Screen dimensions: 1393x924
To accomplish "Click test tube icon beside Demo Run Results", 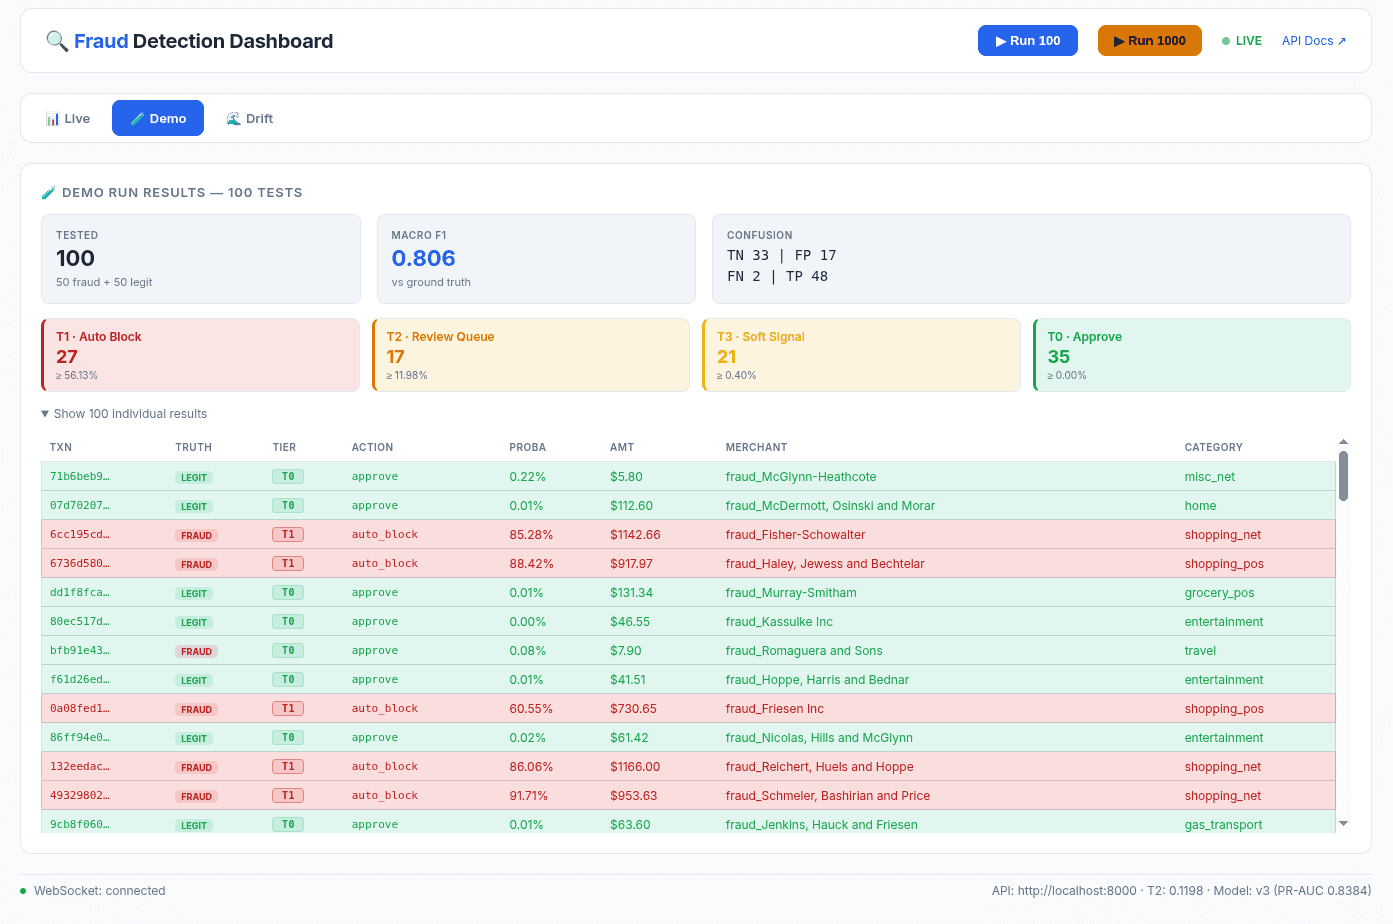I will tap(48, 193).
